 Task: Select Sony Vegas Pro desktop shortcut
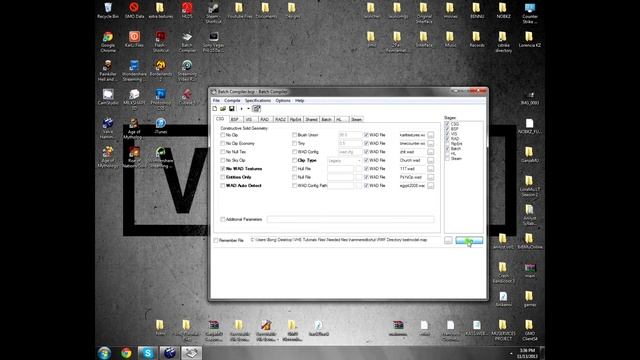(x=213, y=42)
